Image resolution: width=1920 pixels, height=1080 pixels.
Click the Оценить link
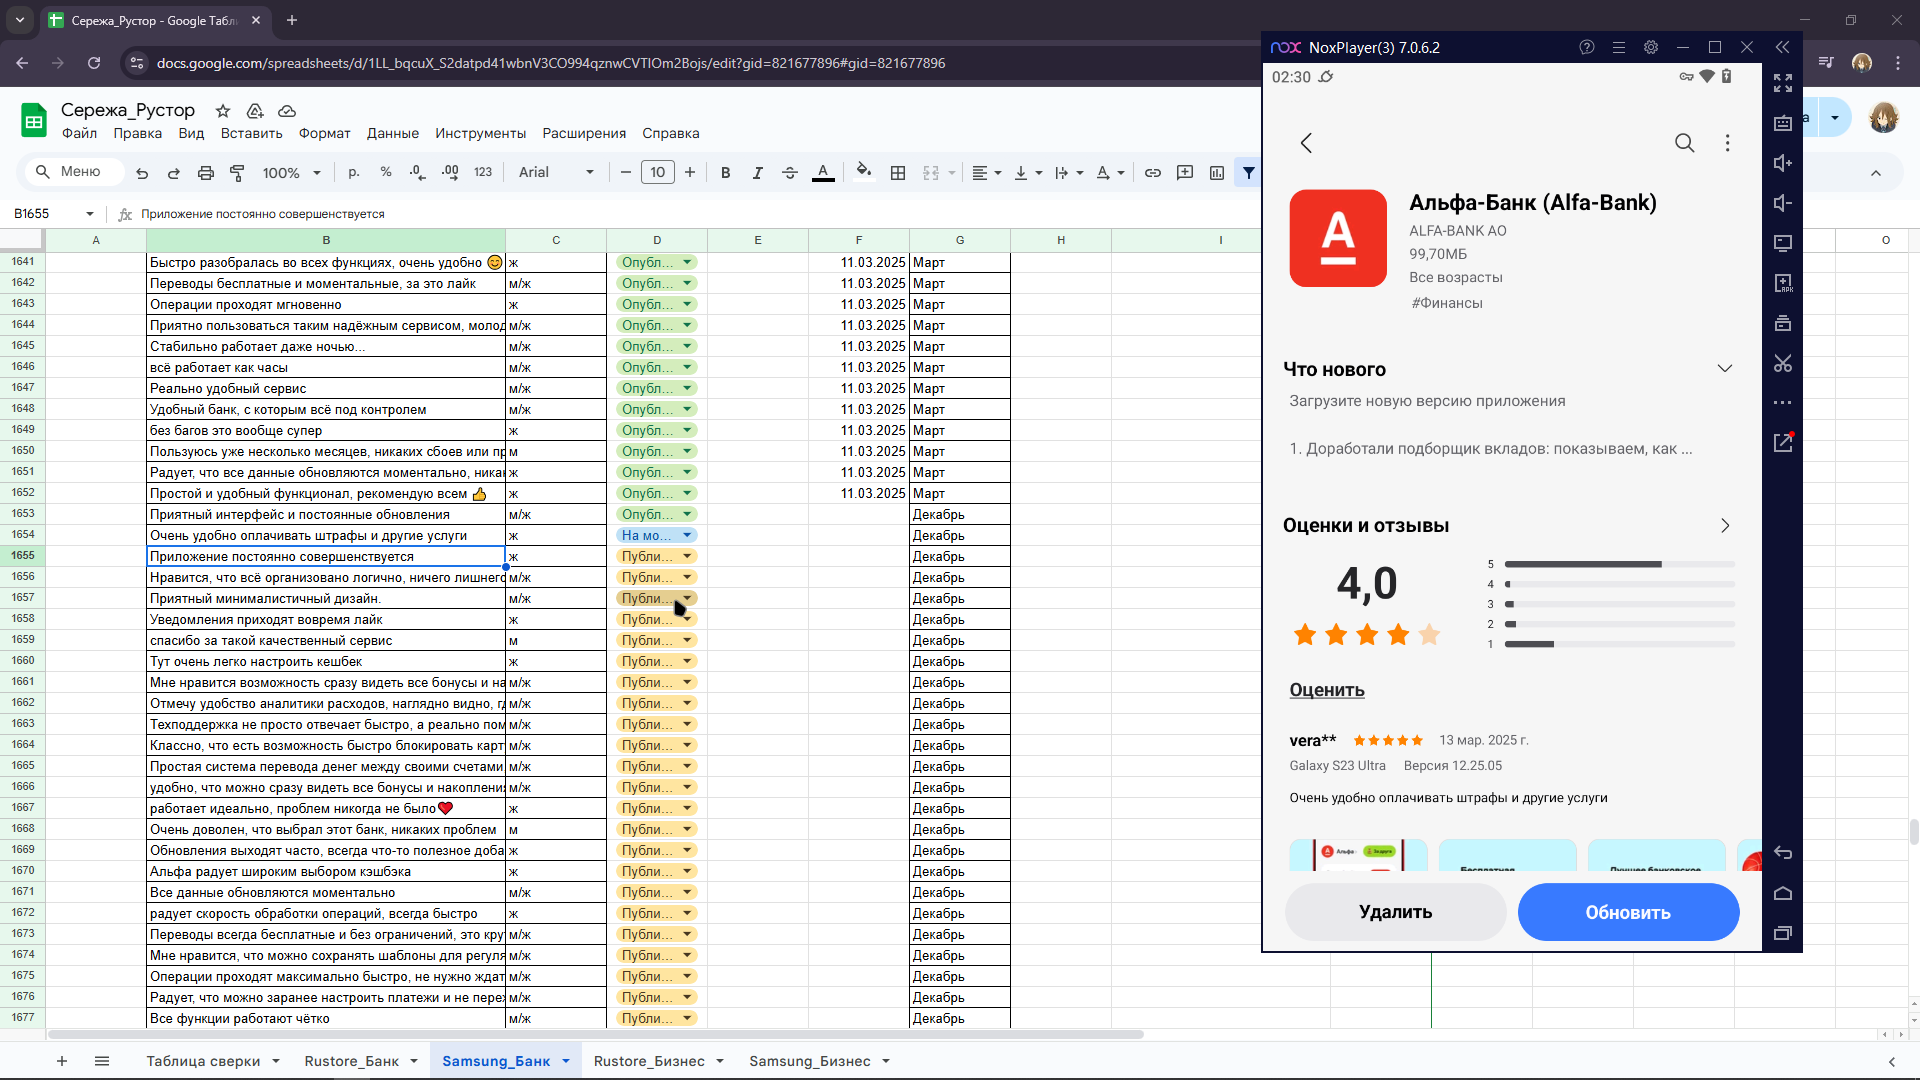1327,690
